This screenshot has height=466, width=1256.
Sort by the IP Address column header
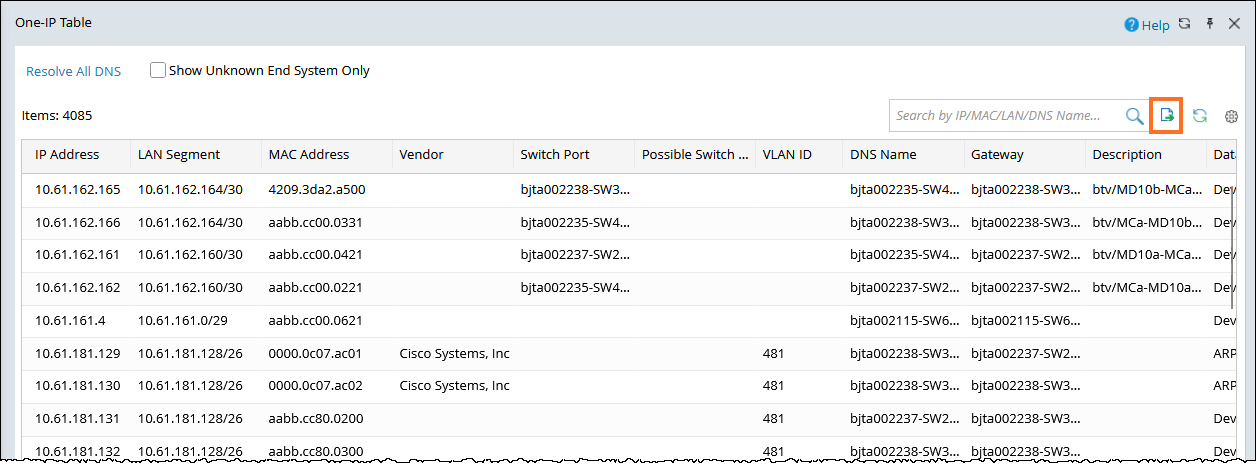[67, 155]
